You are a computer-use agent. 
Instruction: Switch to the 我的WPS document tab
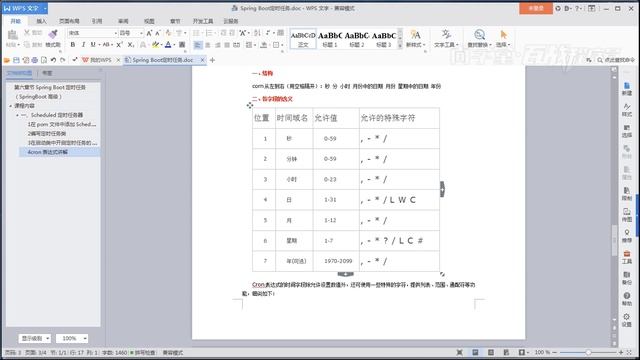pyautogui.click(x=97, y=60)
